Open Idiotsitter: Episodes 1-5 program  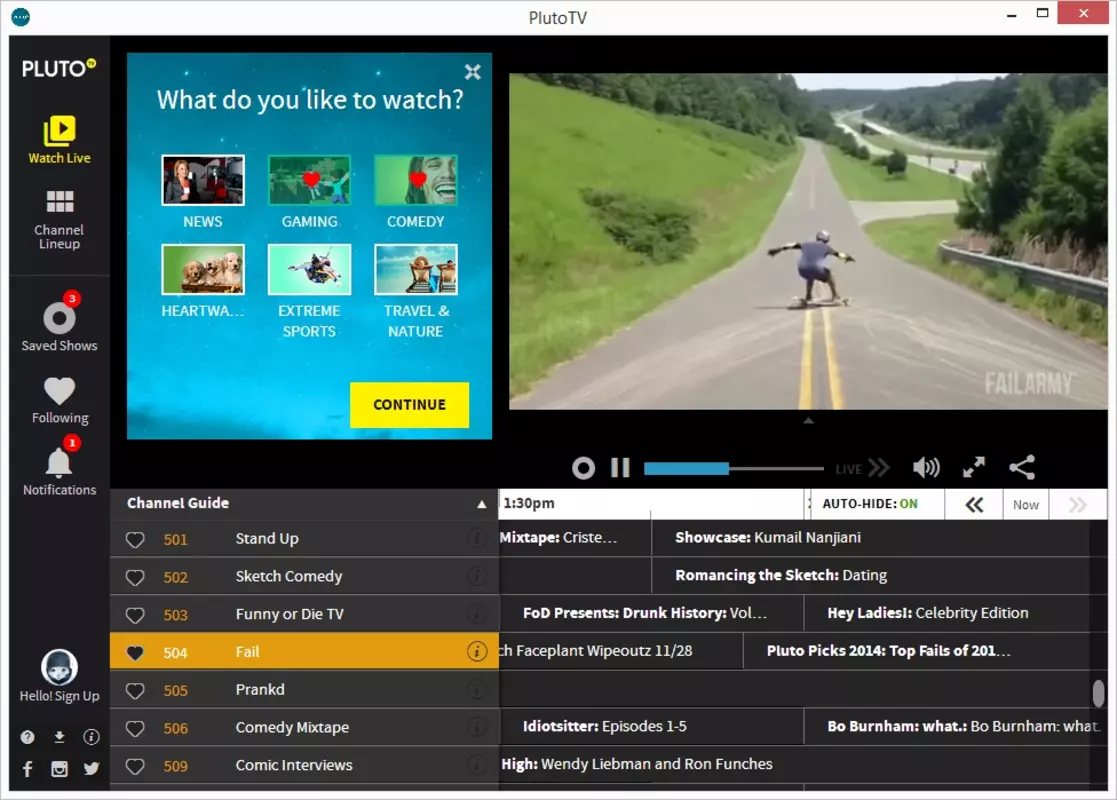click(651, 727)
